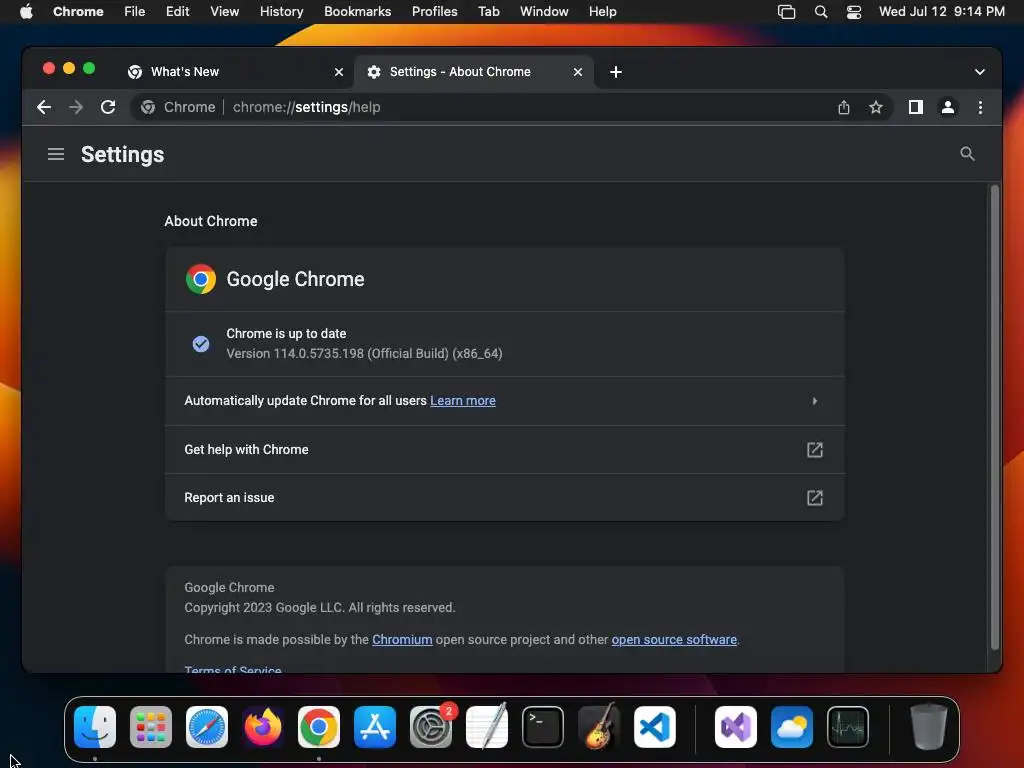
Task: Click the Report an issue row
Action: pos(505,498)
